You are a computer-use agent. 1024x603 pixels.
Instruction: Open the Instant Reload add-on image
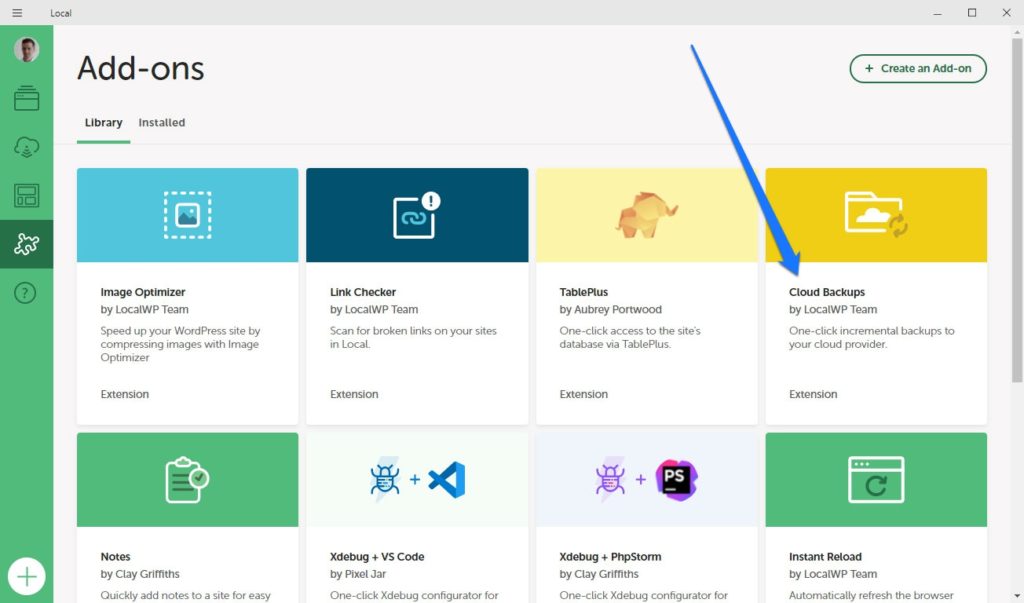coord(876,479)
